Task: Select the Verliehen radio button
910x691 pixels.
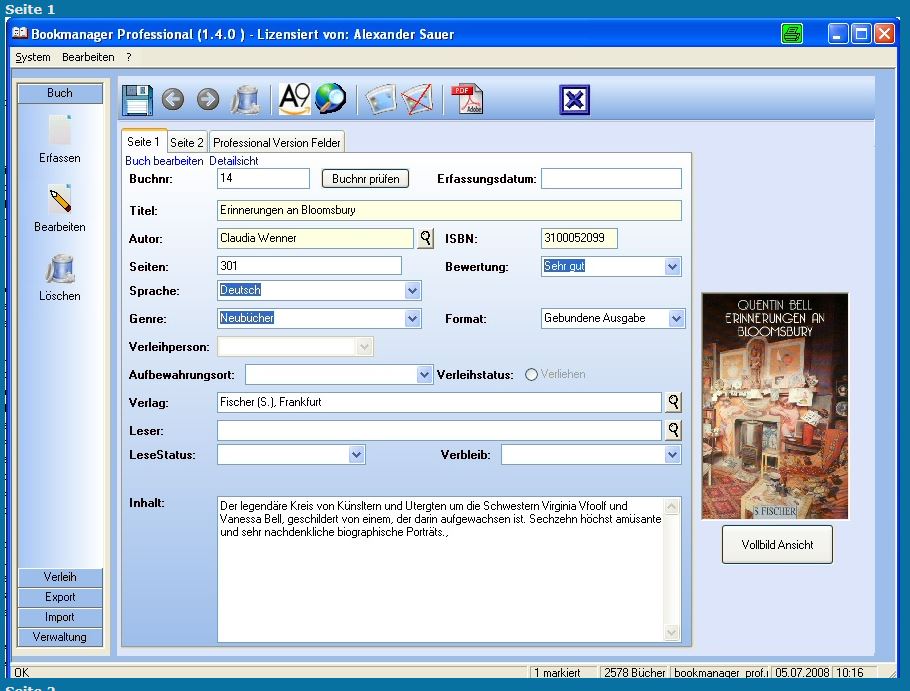Action: [531, 375]
